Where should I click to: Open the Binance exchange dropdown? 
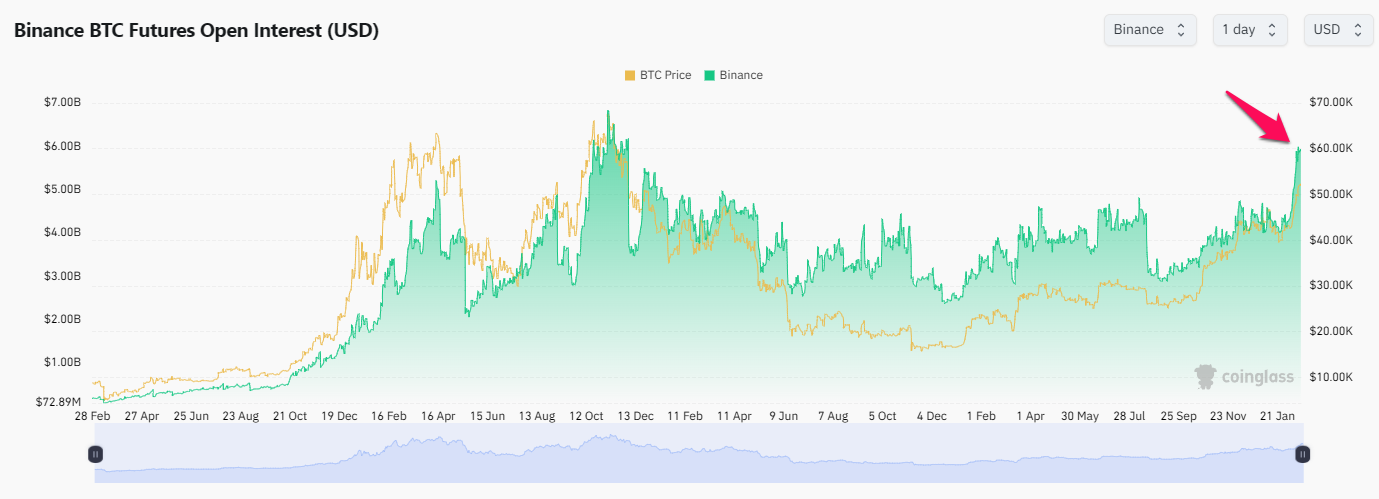1149,30
